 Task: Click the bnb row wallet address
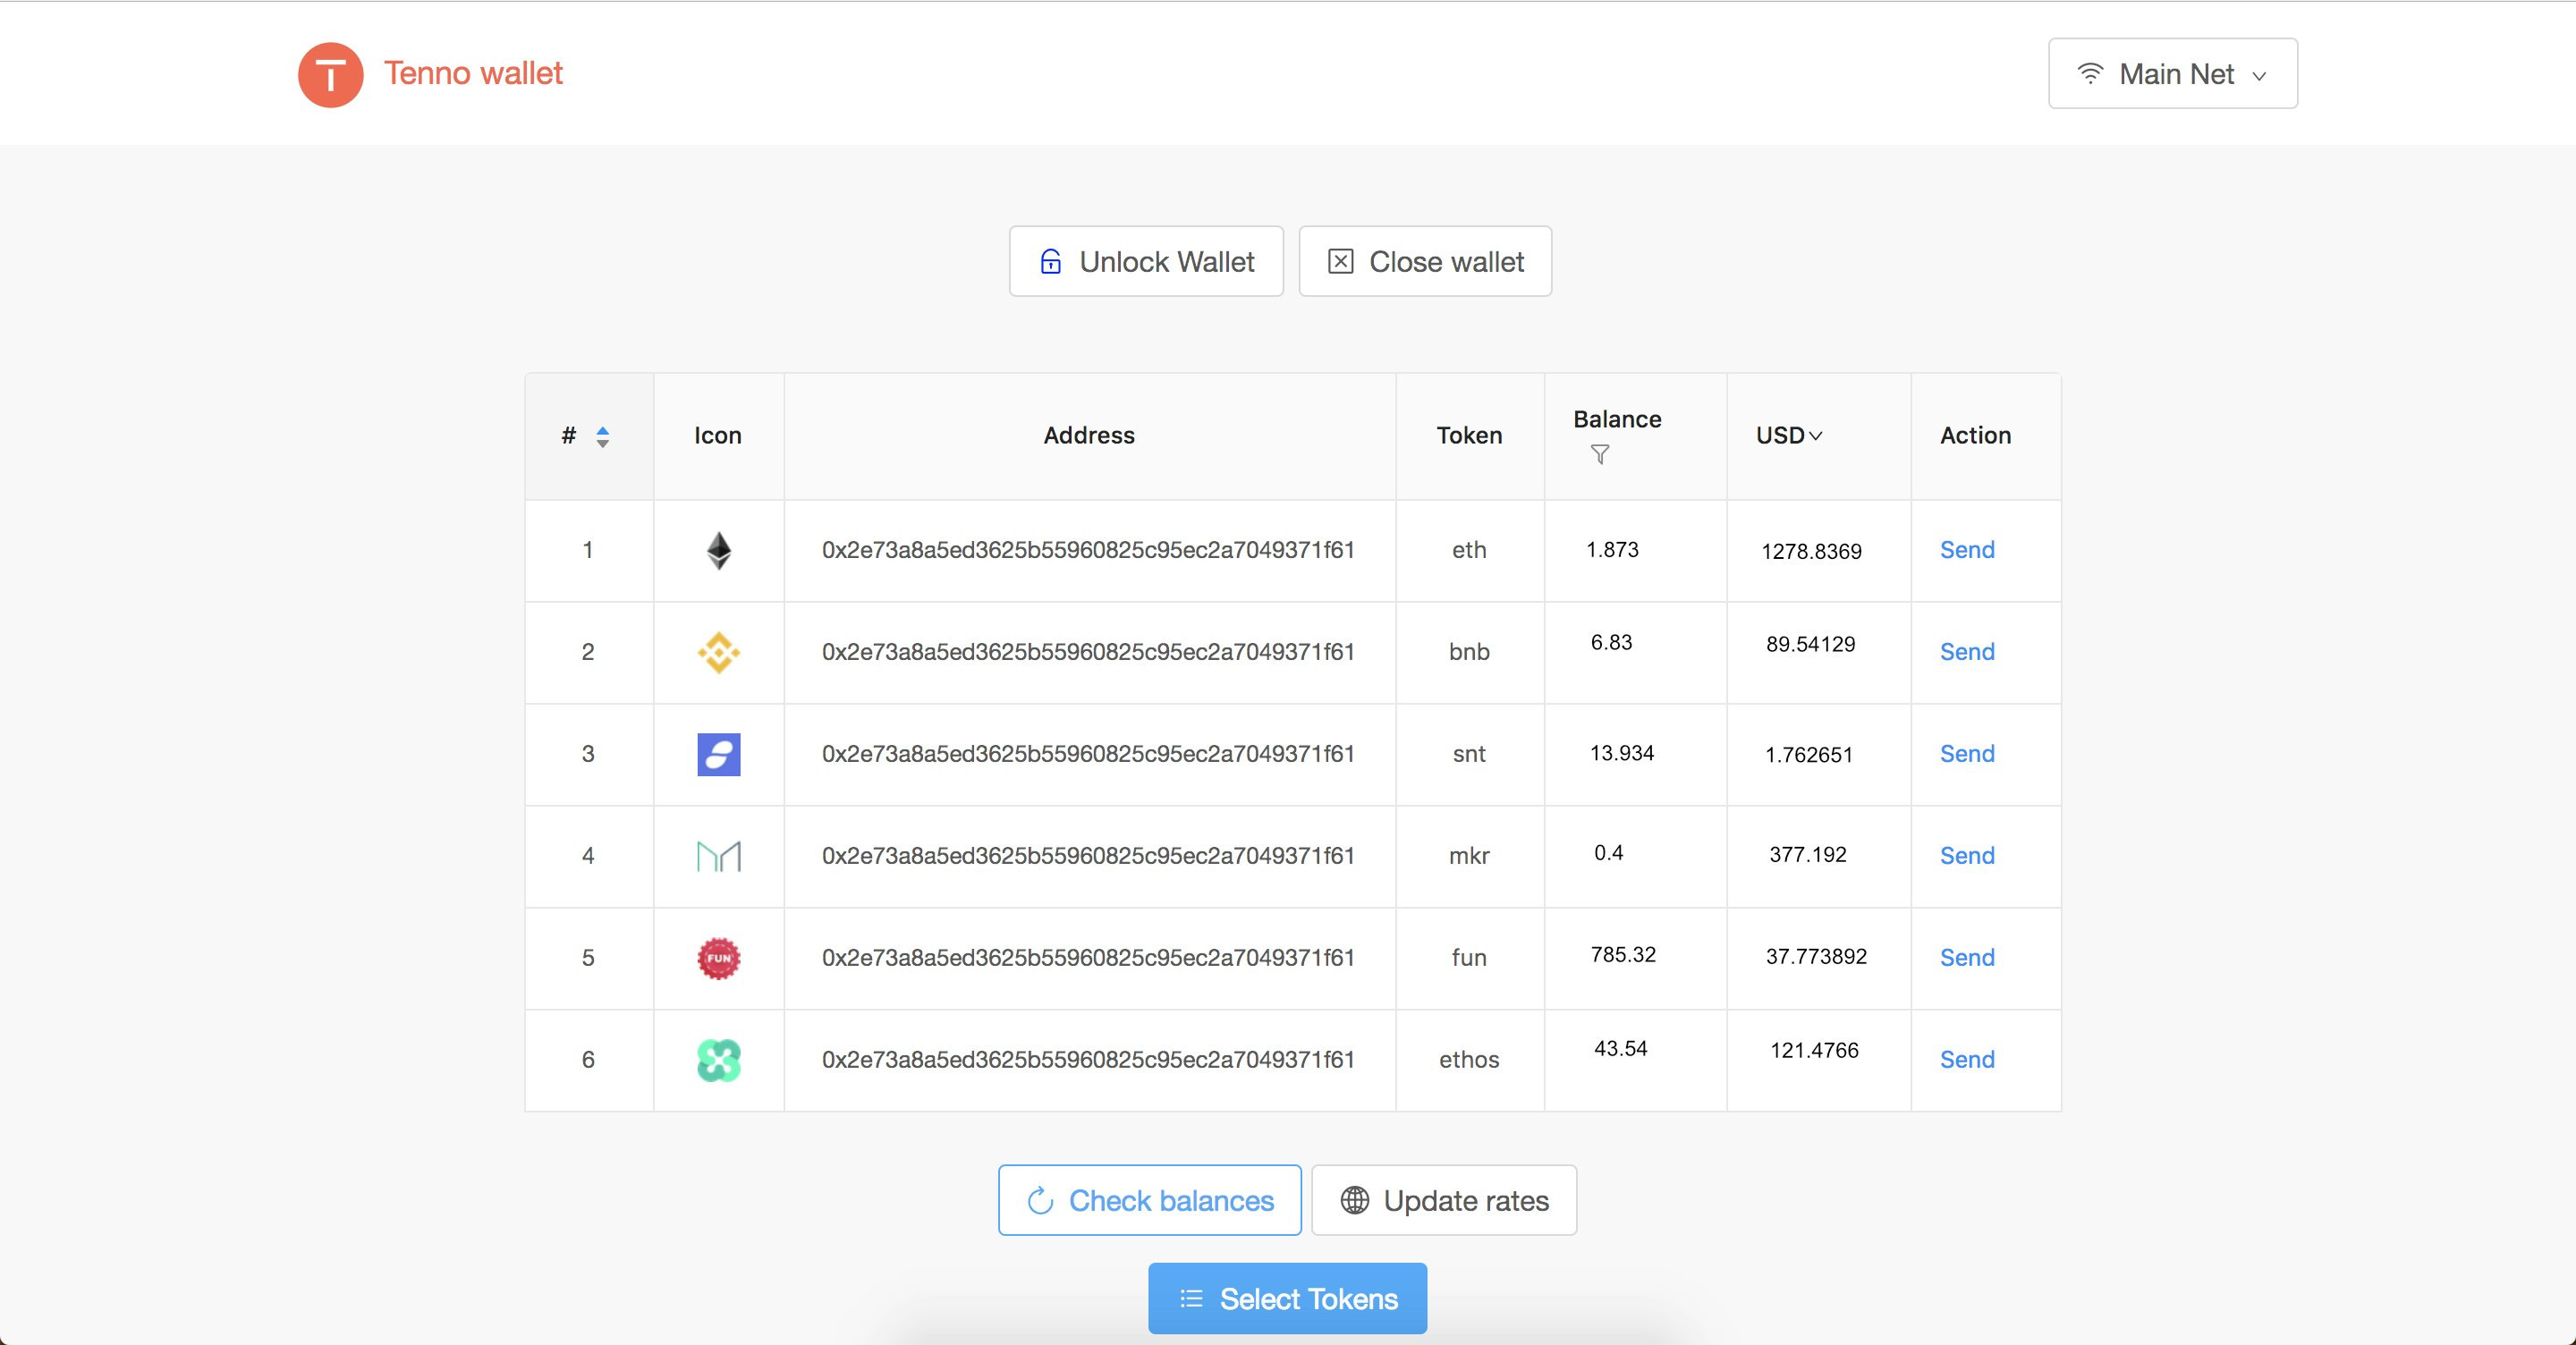1088,652
